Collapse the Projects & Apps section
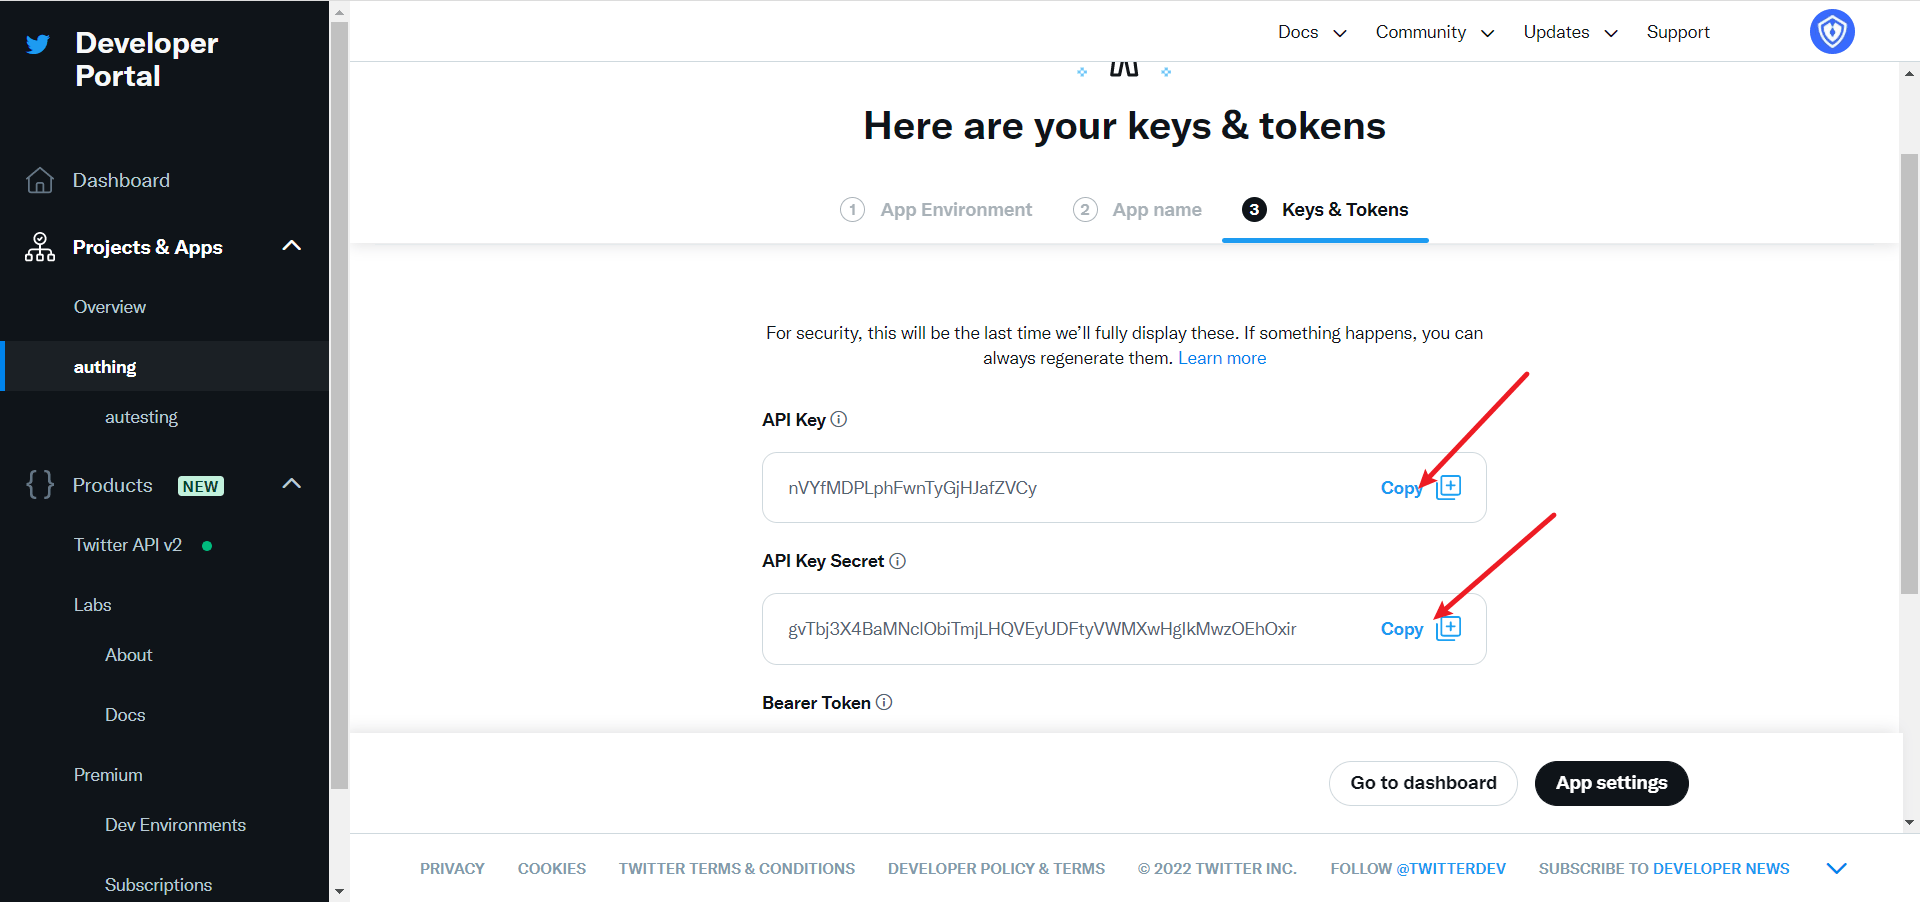The image size is (1920, 902). (x=292, y=246)
